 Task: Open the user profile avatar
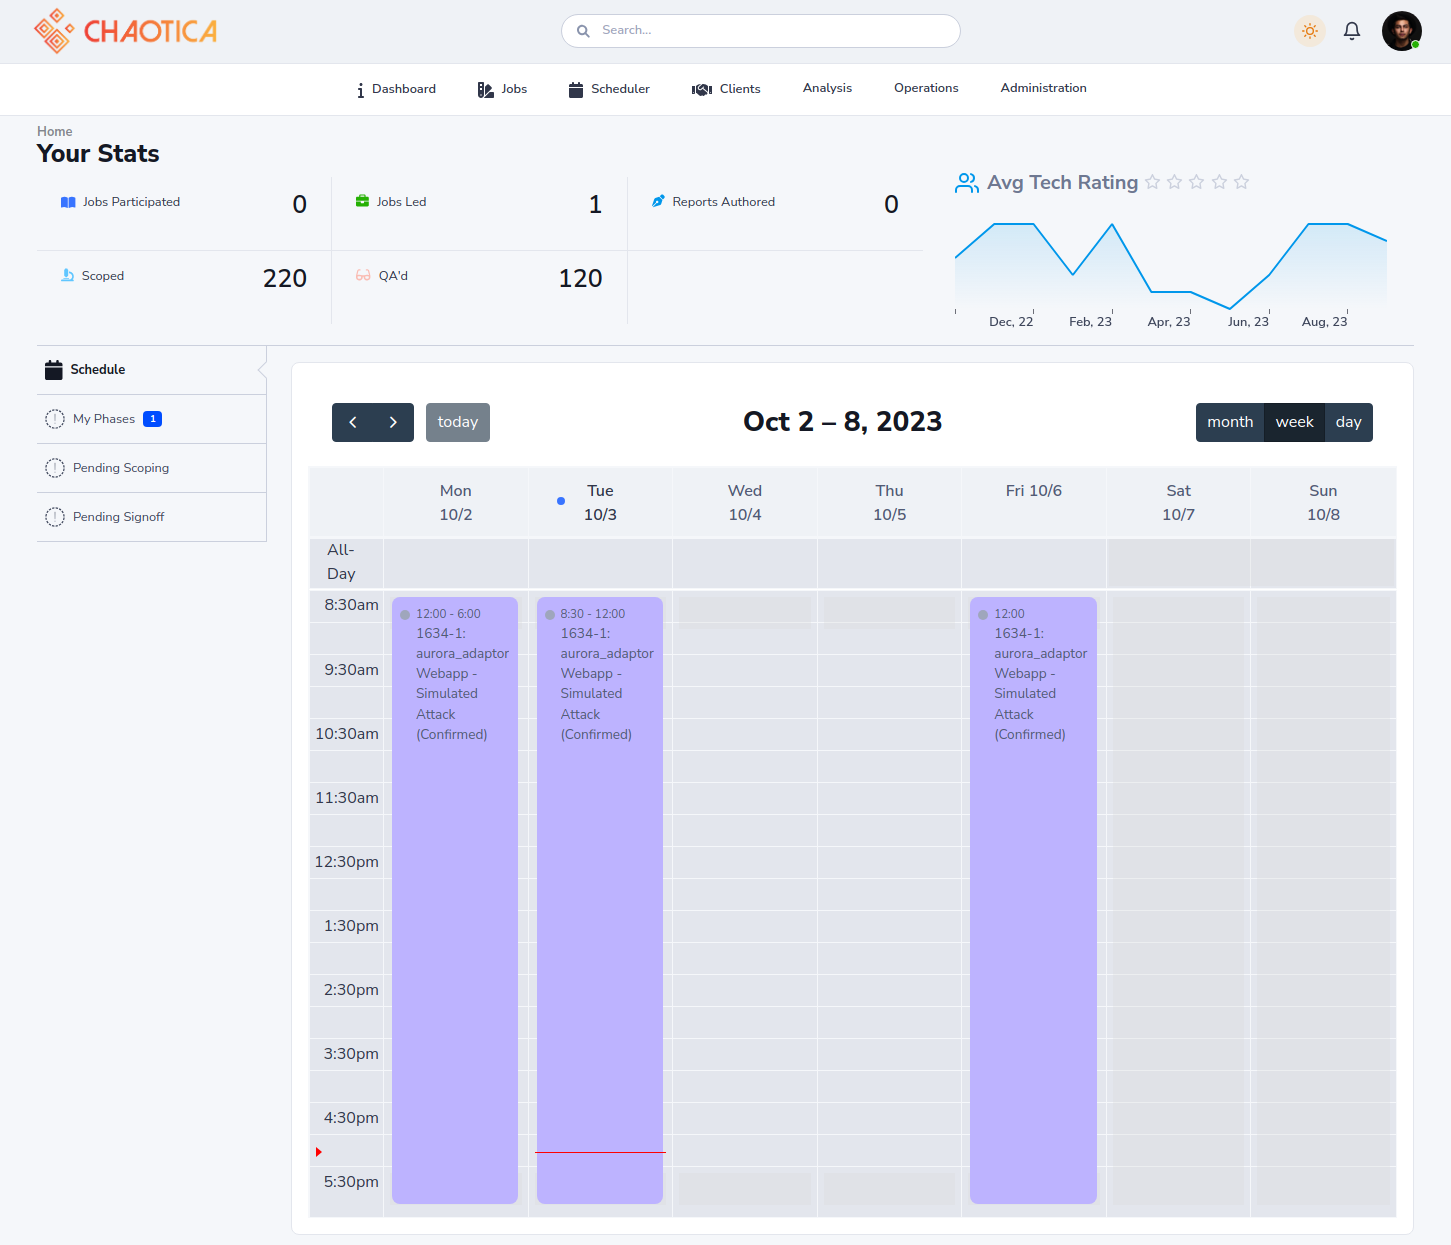[1401, 31]
